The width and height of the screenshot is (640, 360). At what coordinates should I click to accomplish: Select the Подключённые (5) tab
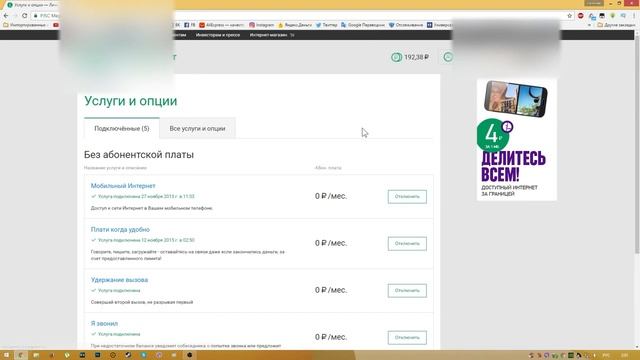pyautogui.click(x=122, y=128)
